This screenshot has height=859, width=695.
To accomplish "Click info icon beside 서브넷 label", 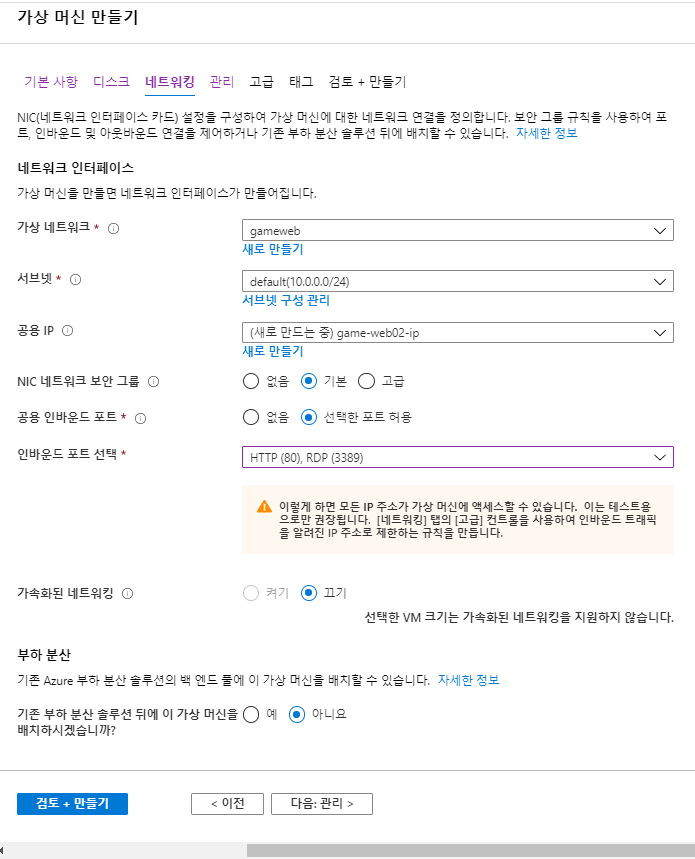I will pyautogui.click(x=76, y=279).
